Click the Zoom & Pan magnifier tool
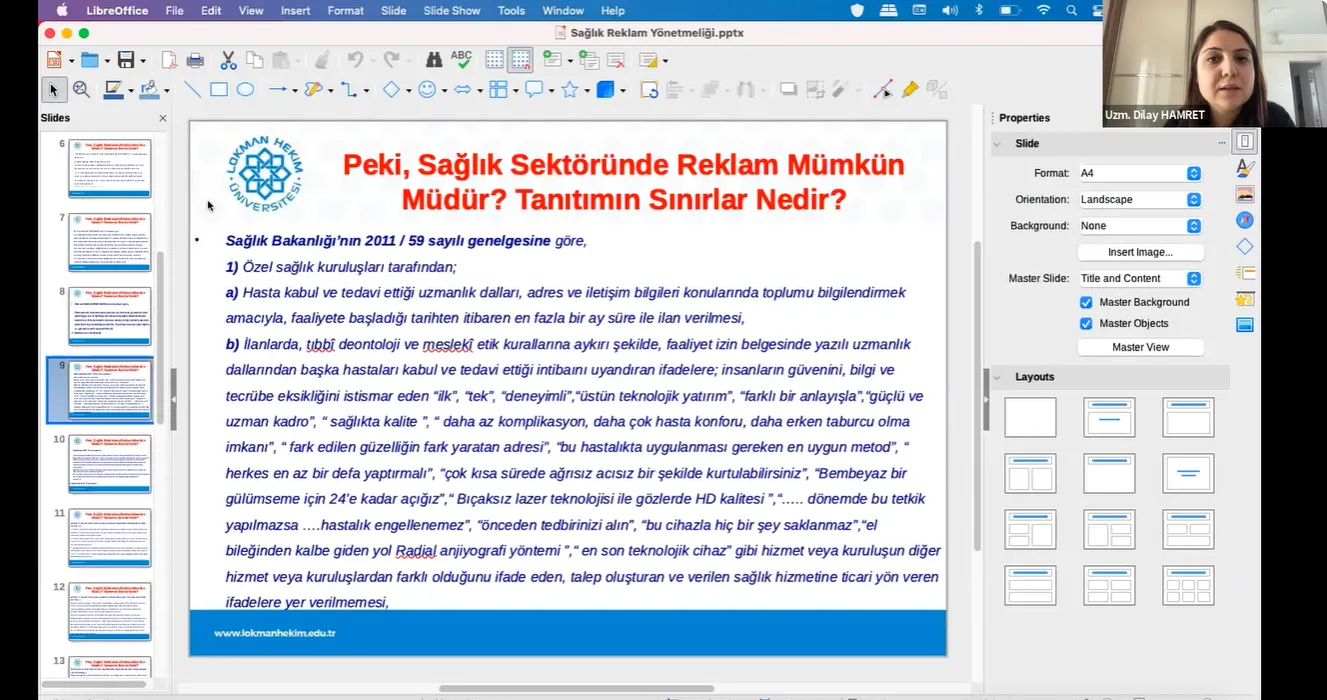This screenshot has height=700, width=1327. (81, 90)
